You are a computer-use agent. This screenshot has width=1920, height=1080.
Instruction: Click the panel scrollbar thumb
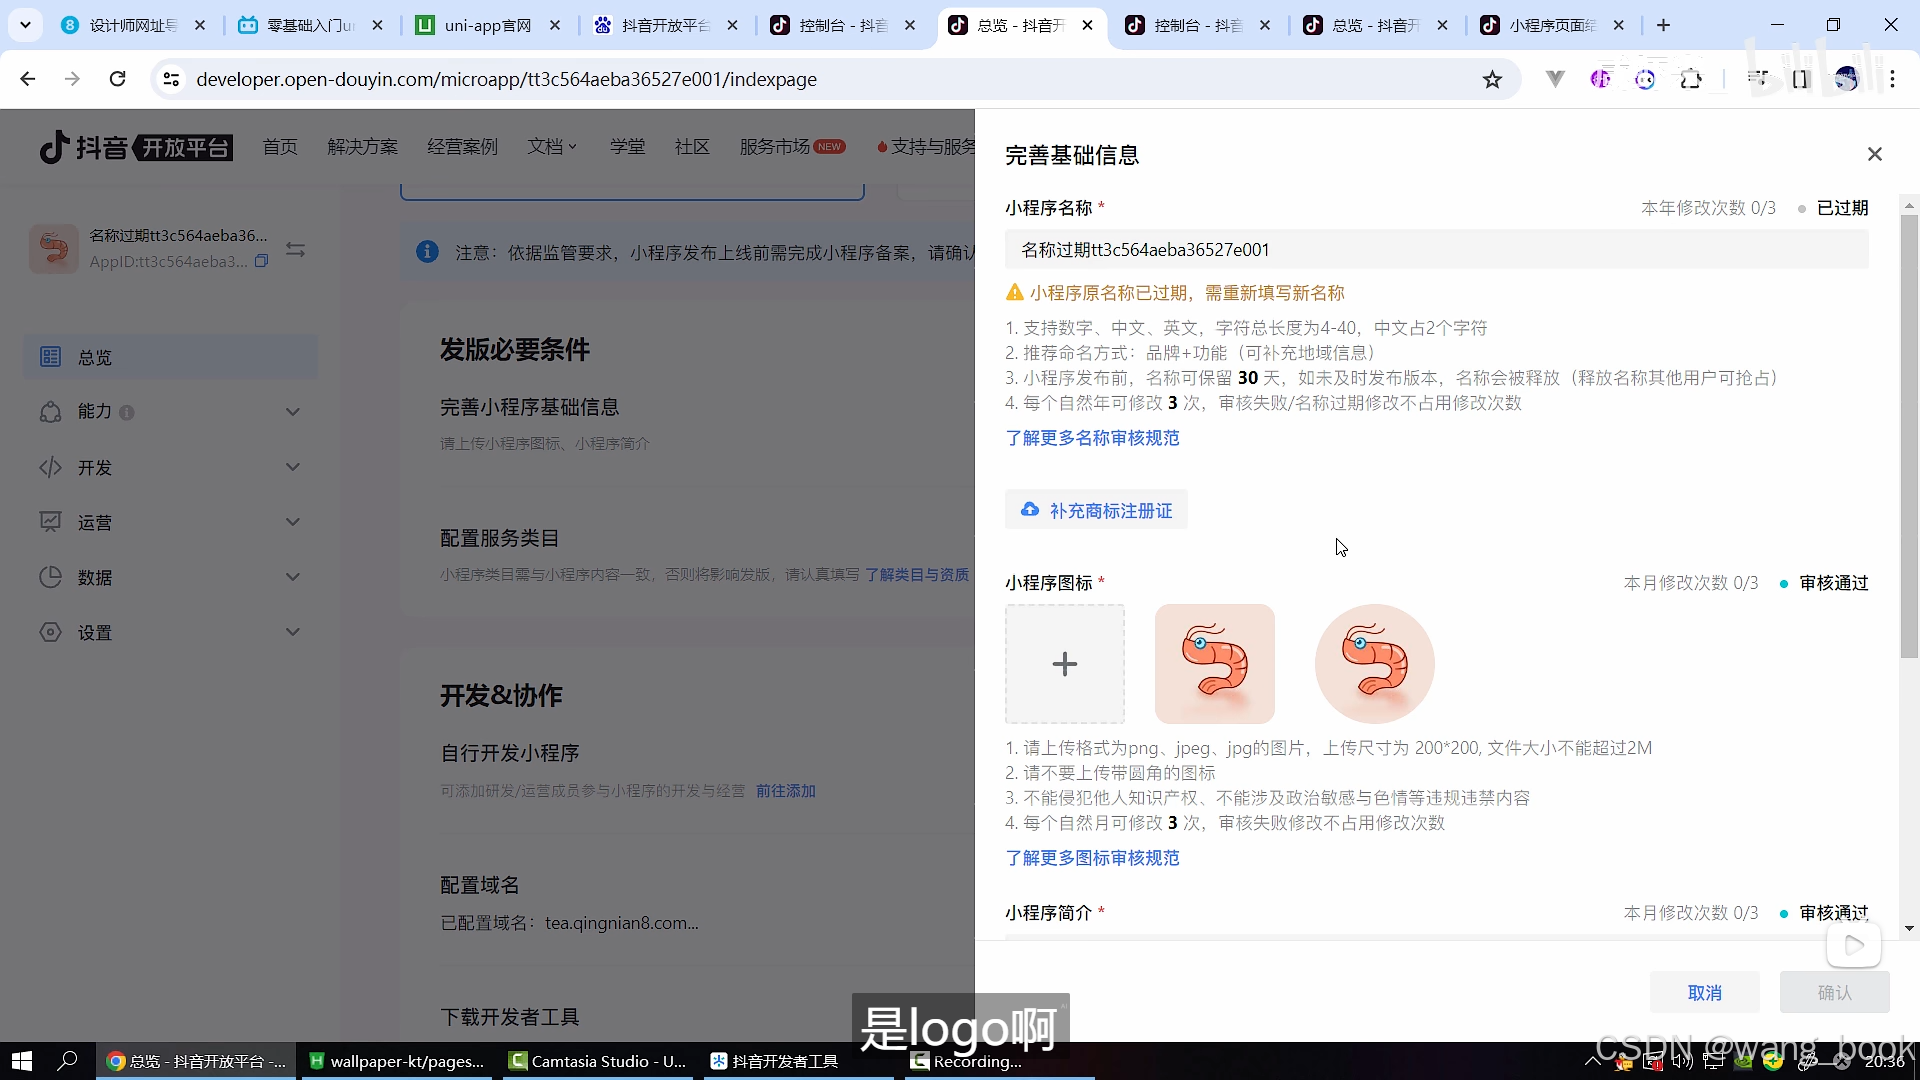(1909, 436)
